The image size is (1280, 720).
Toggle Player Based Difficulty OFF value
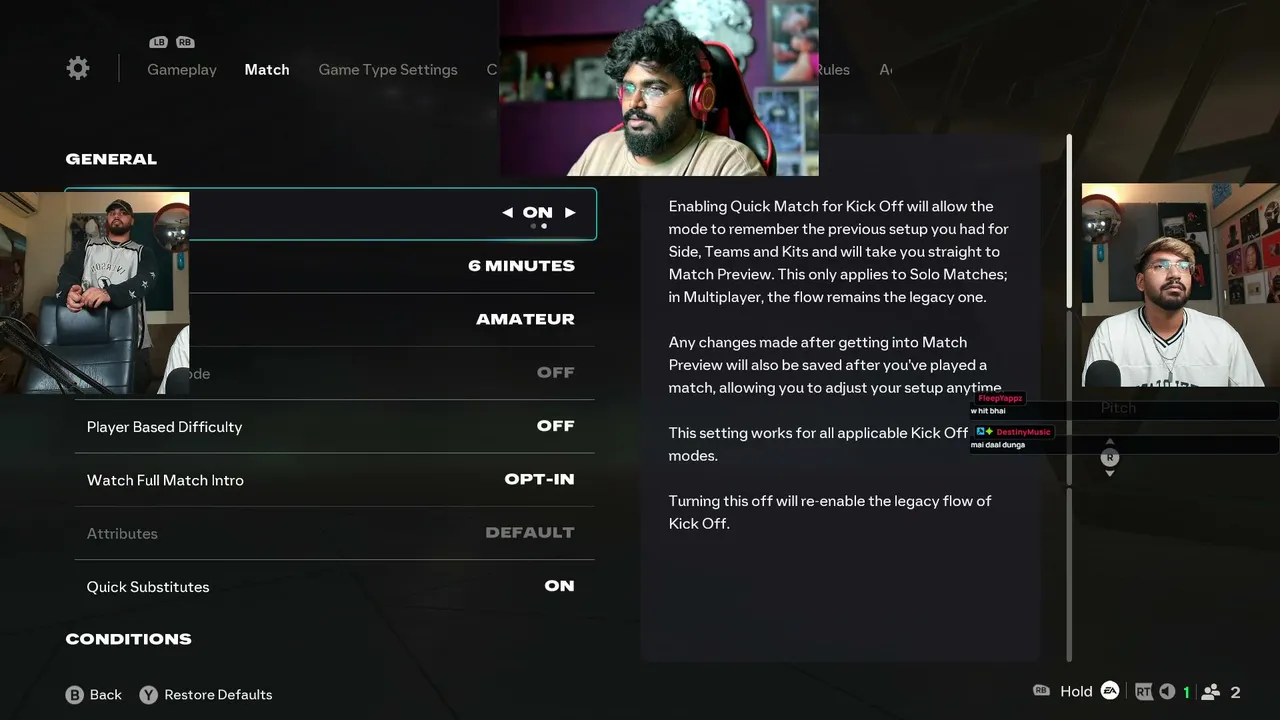(x=555, y=426)
